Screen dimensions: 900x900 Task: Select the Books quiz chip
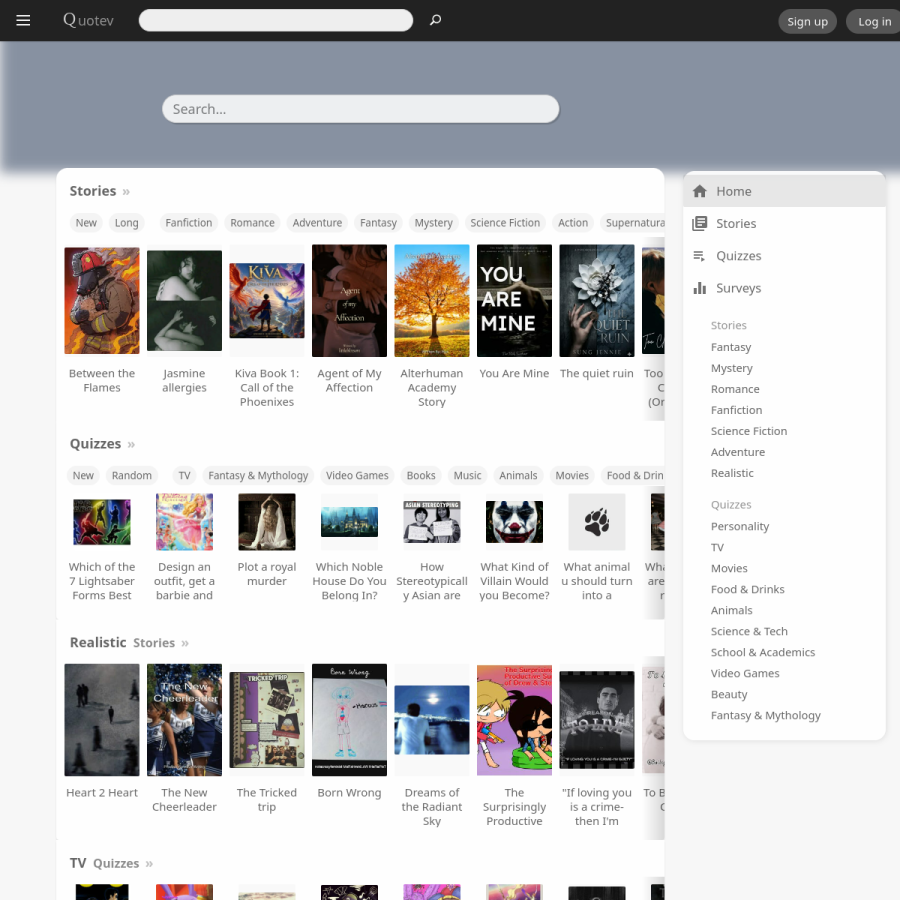tap(421, 475)
